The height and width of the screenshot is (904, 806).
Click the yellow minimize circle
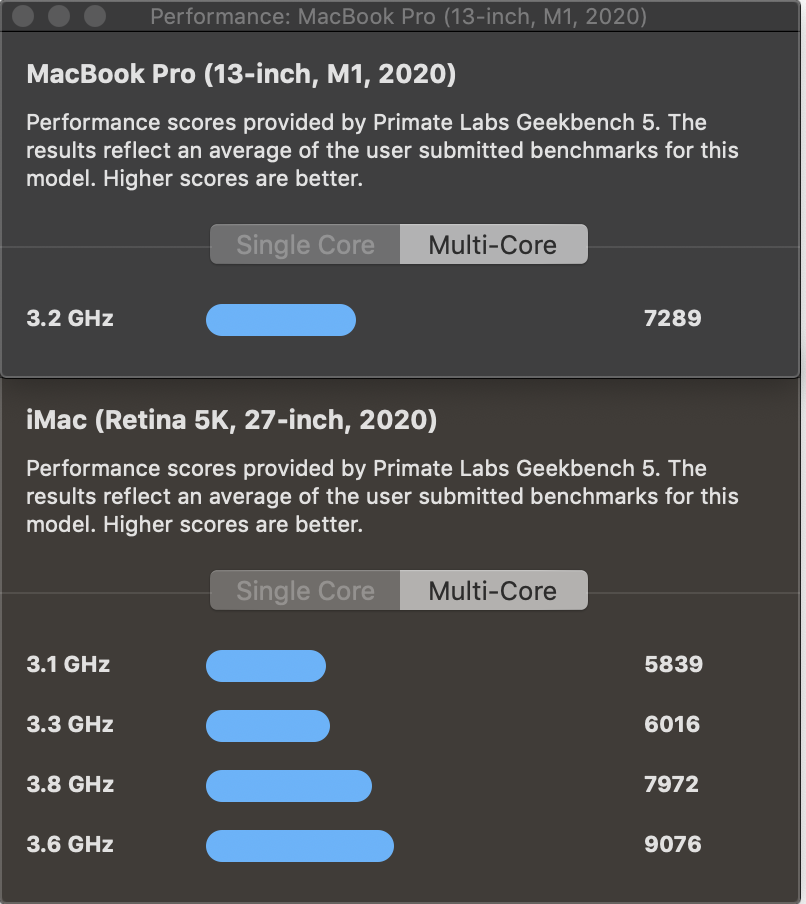[58, 16]
